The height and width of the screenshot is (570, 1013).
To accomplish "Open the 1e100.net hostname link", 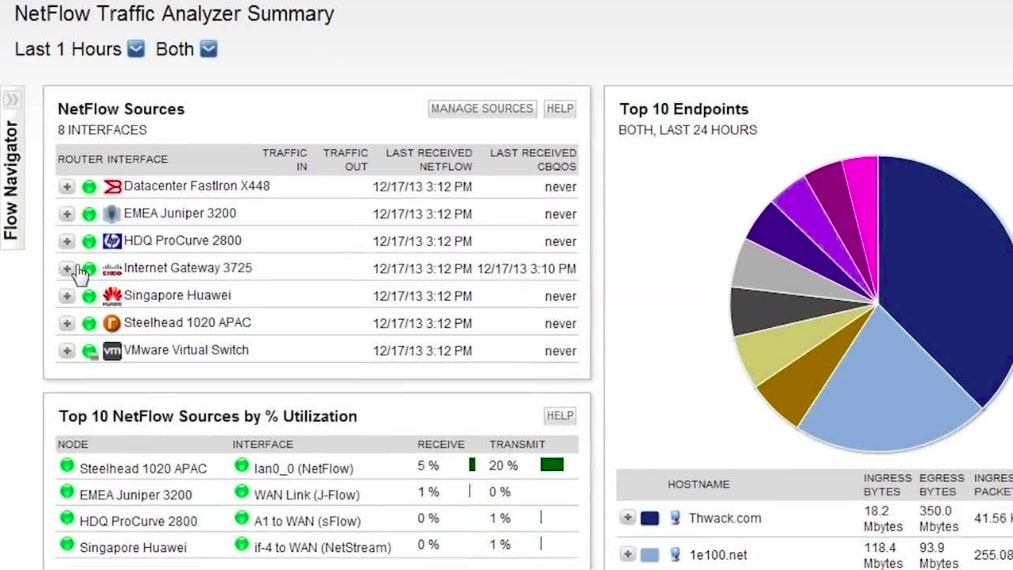I will (x=718, y=554).
